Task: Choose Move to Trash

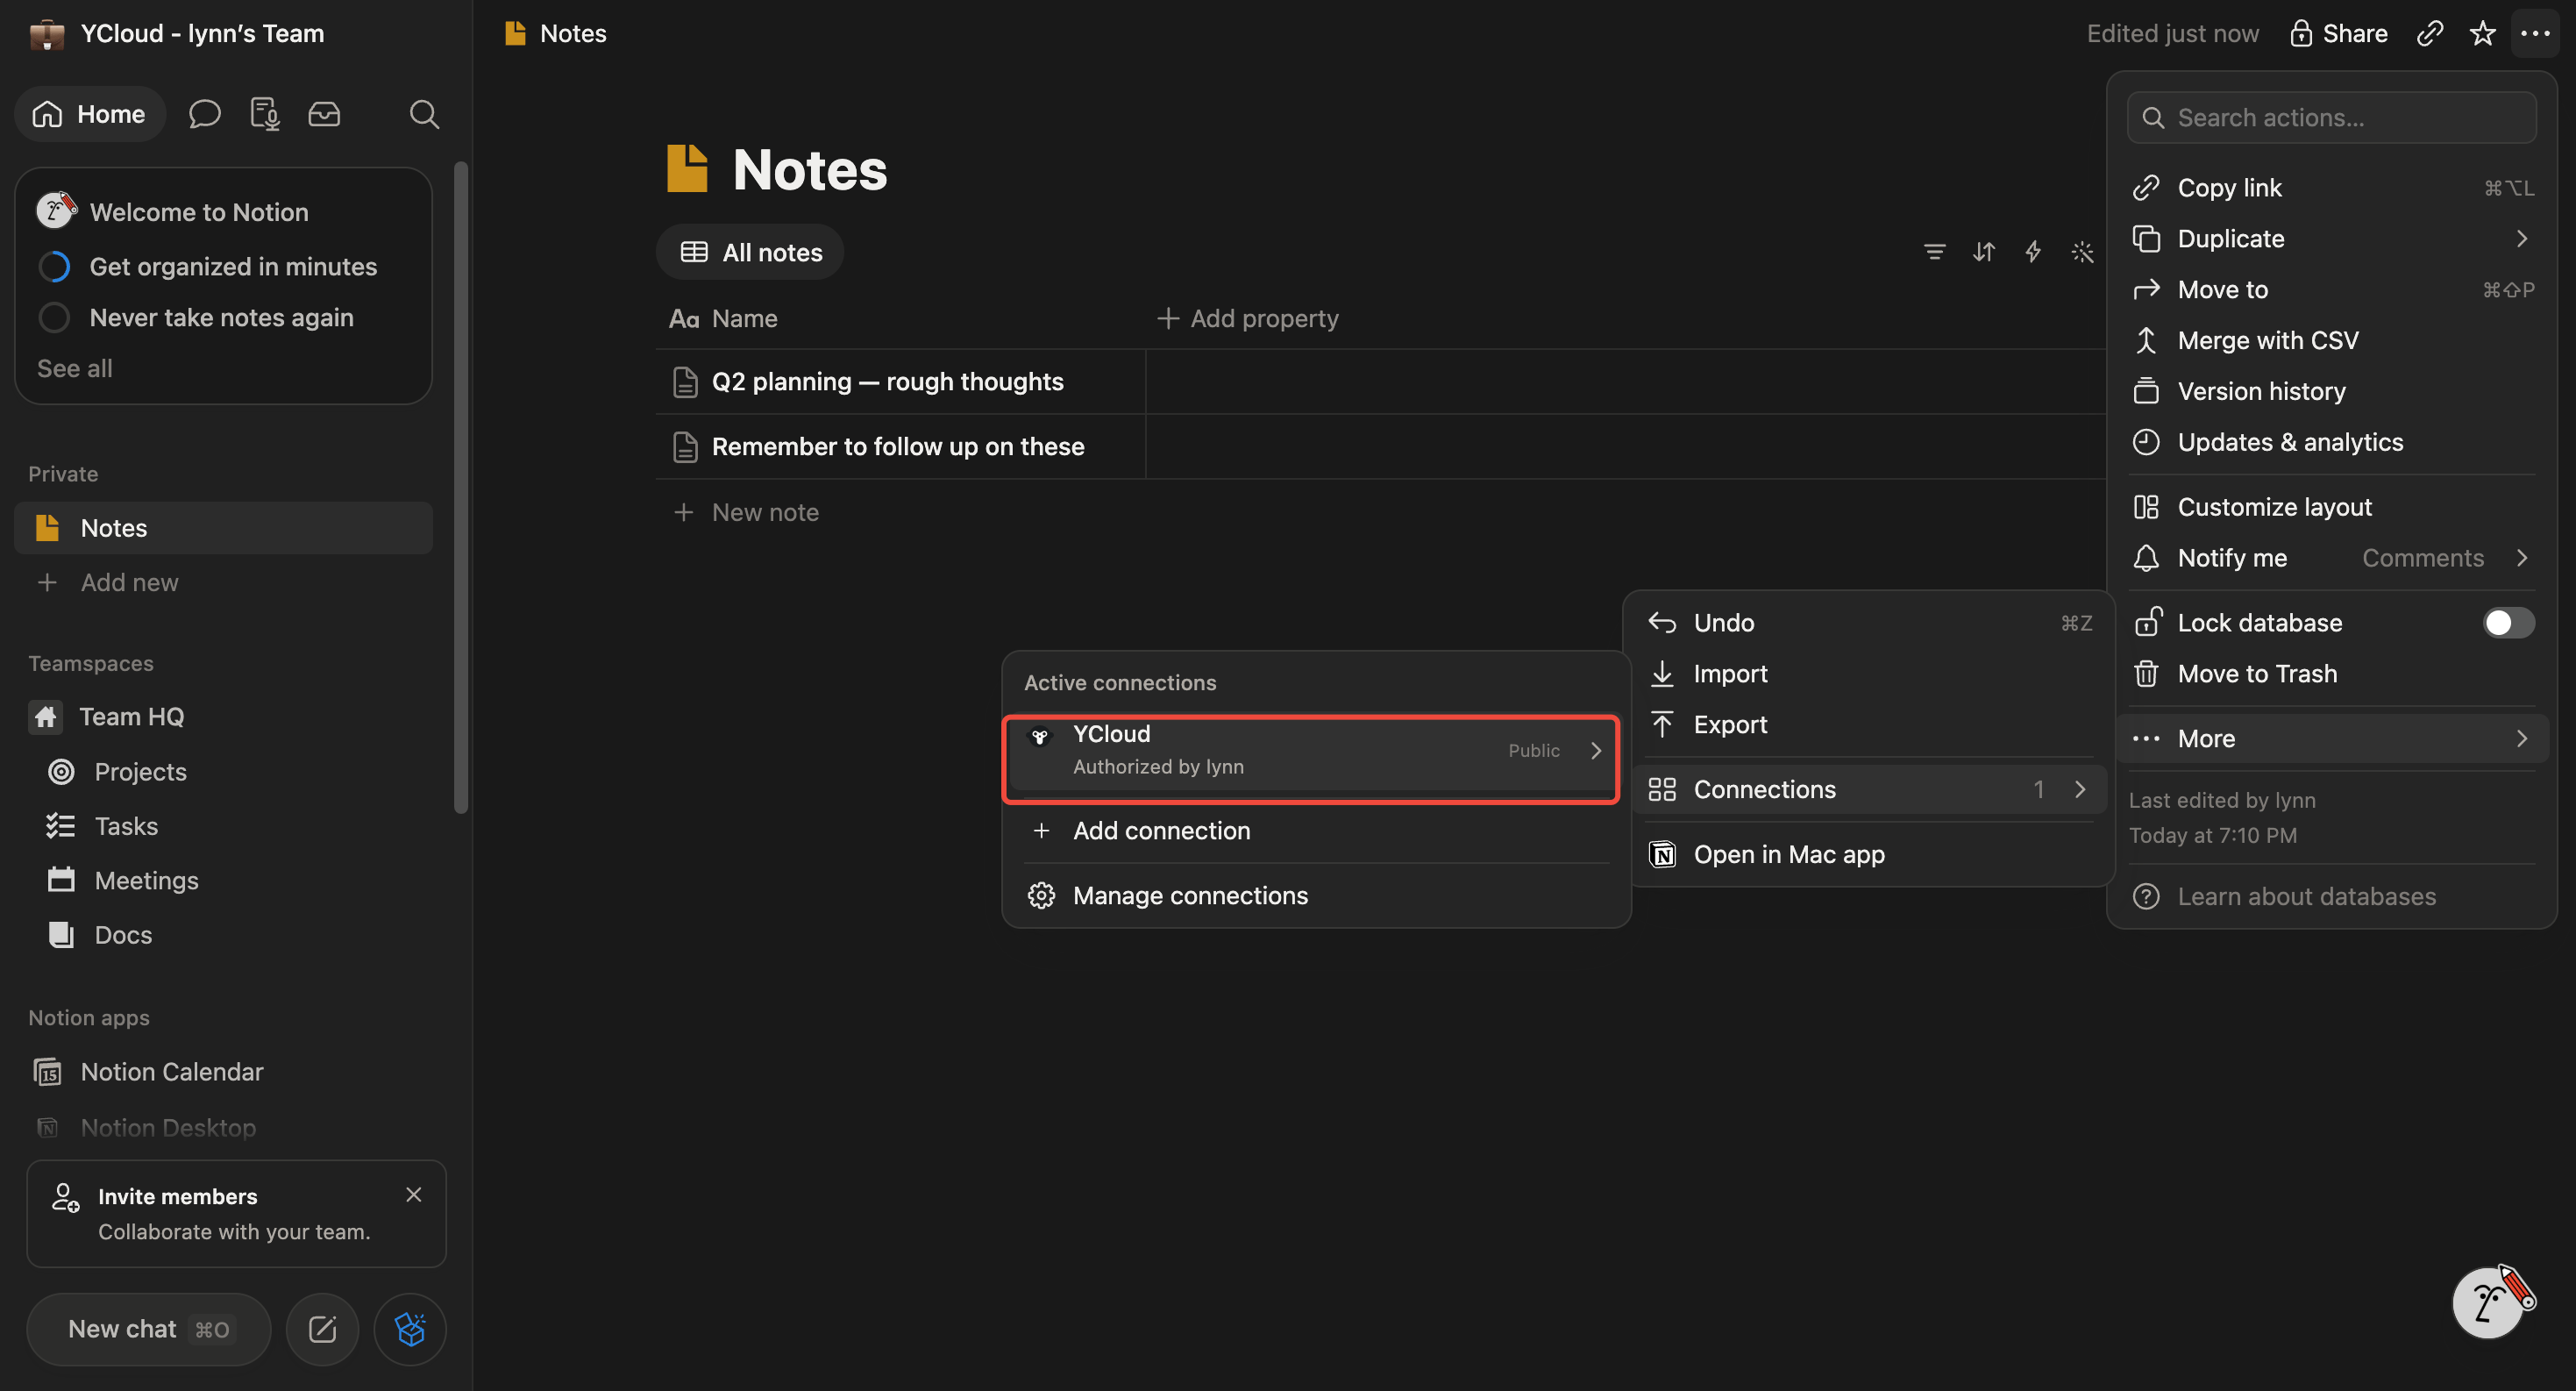Action: coord(2331,674)
